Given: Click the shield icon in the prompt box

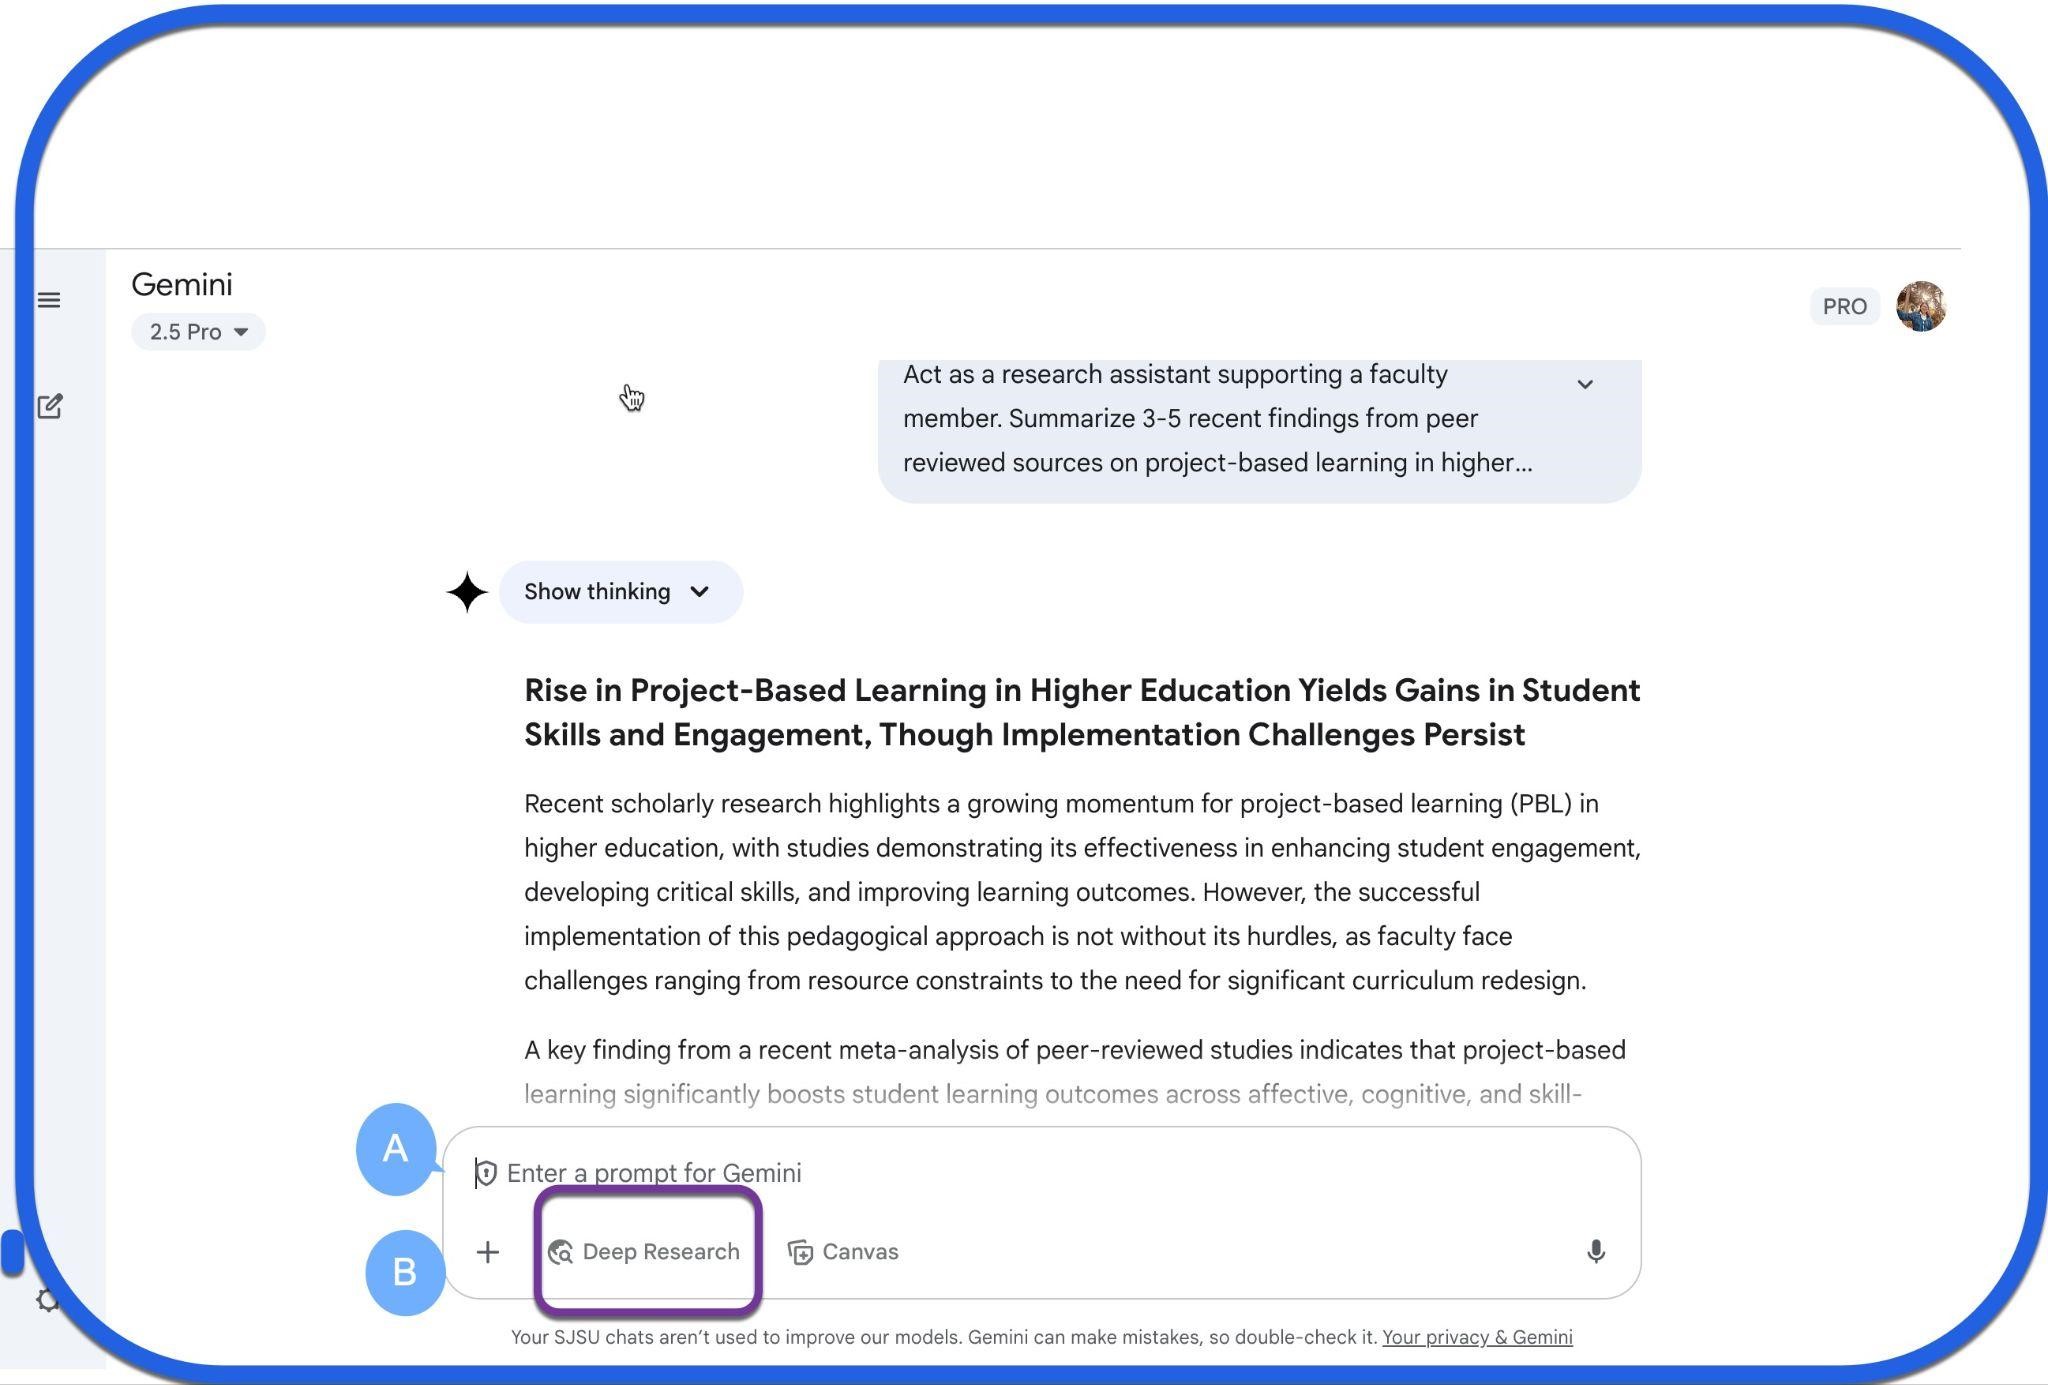Looking at the screenshot, I should point(486,1173).
